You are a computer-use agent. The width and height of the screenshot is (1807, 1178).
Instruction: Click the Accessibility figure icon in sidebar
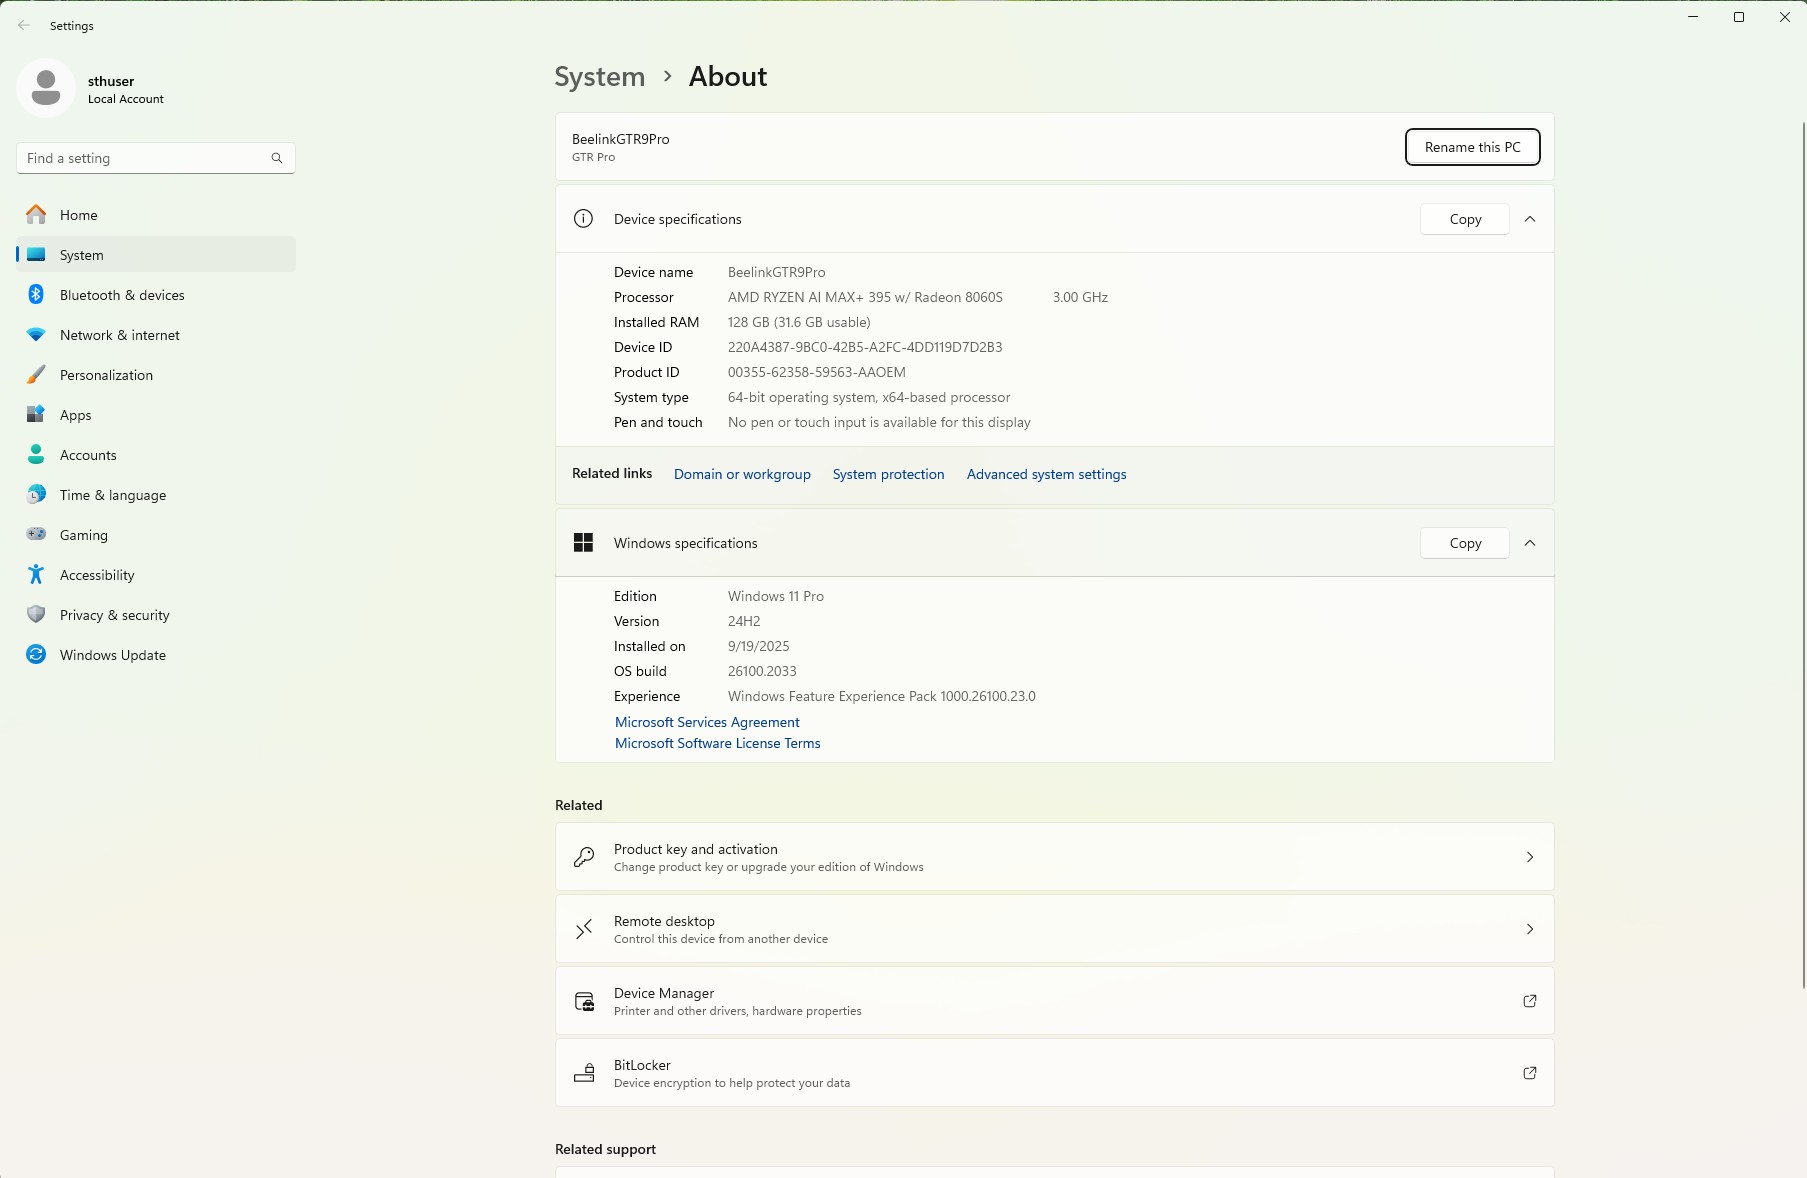click(x=36, y=575)
